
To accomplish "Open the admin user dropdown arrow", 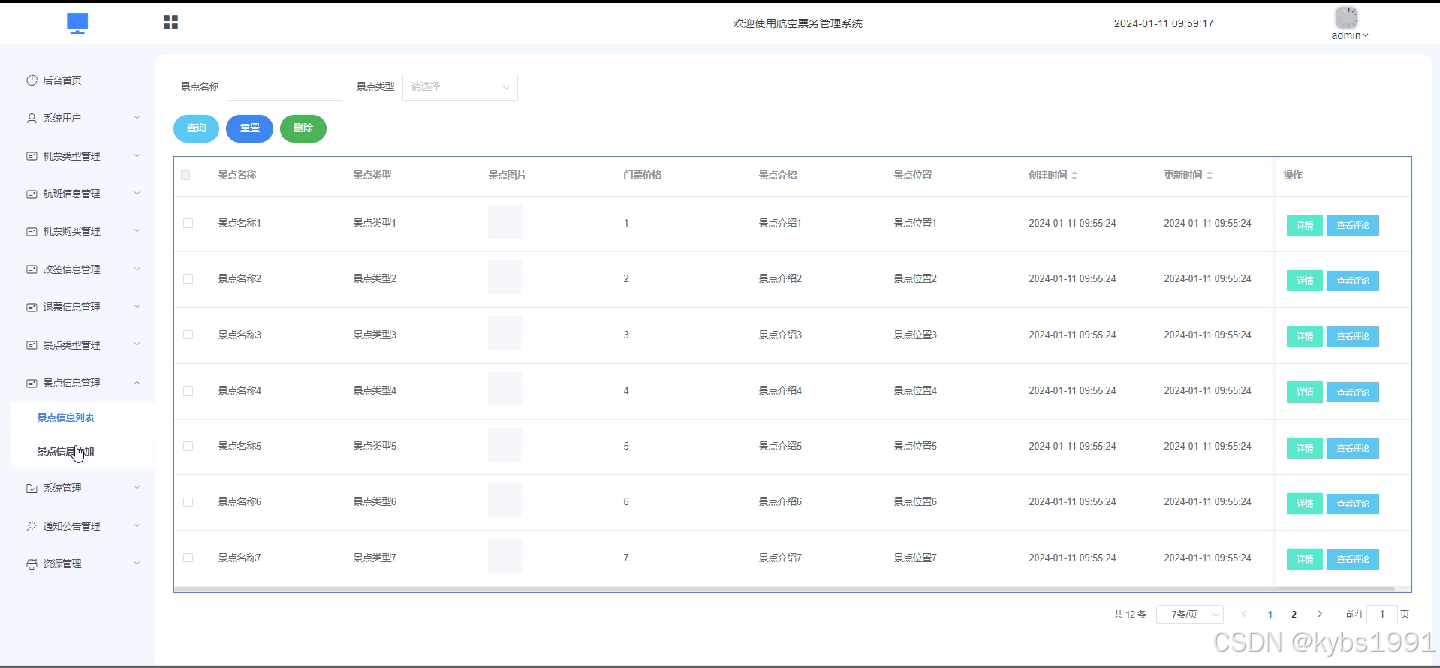I will (x=1365, y=36).
